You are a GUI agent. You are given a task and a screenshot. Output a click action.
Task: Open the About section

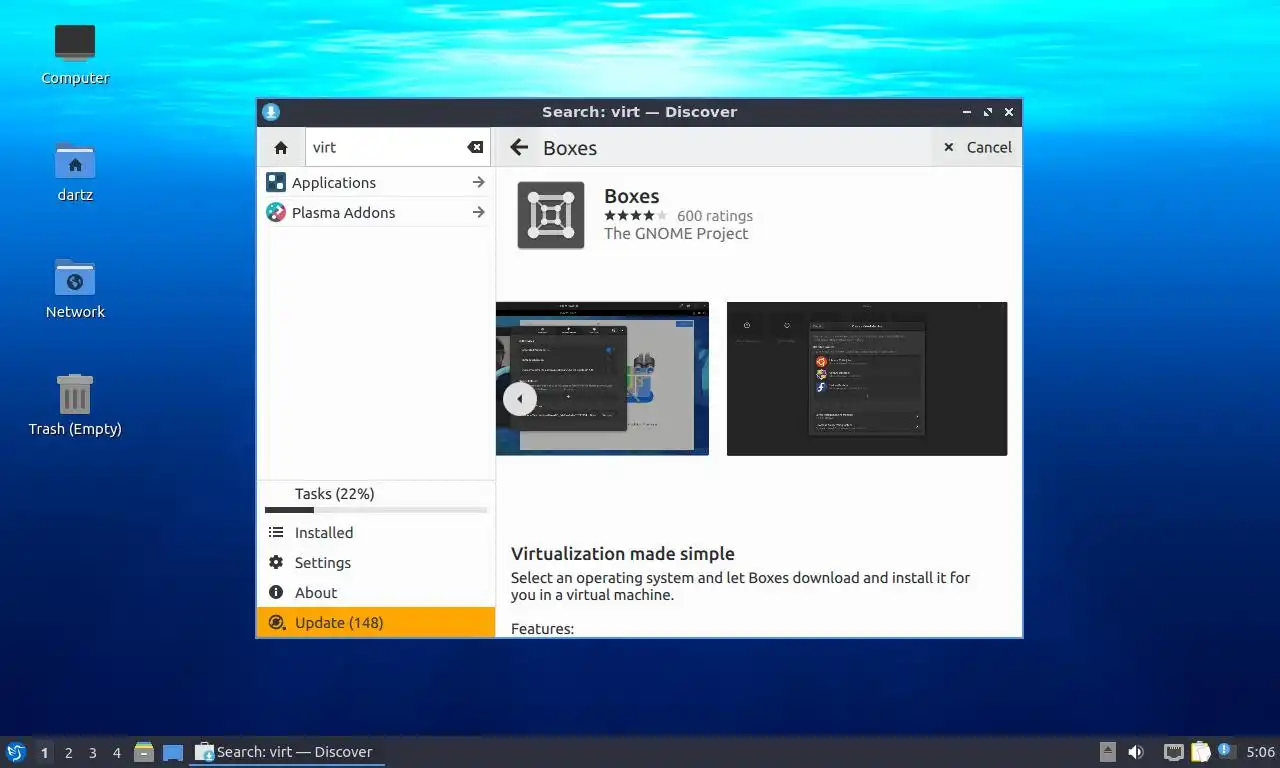tap(376, 593)
